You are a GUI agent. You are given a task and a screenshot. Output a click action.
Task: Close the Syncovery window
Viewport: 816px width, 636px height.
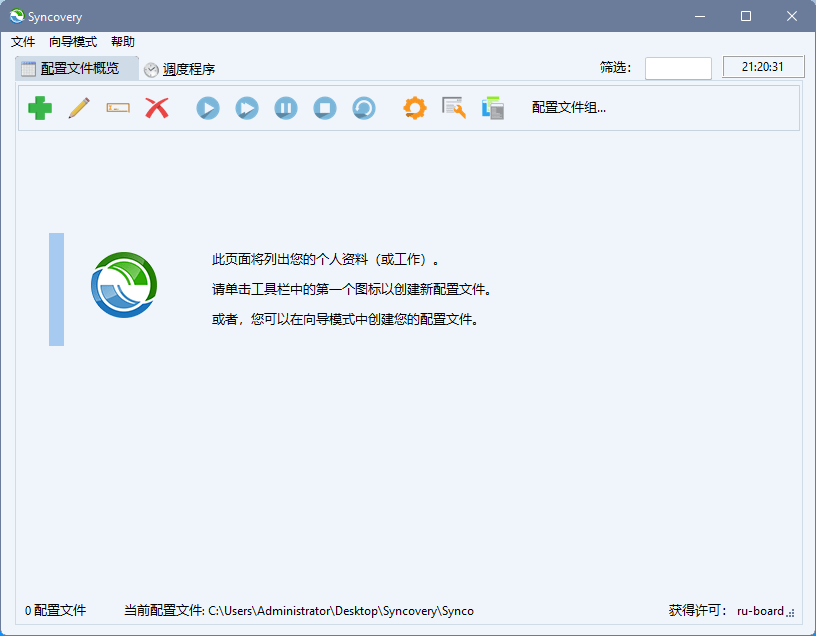click(x=792, y=16)
